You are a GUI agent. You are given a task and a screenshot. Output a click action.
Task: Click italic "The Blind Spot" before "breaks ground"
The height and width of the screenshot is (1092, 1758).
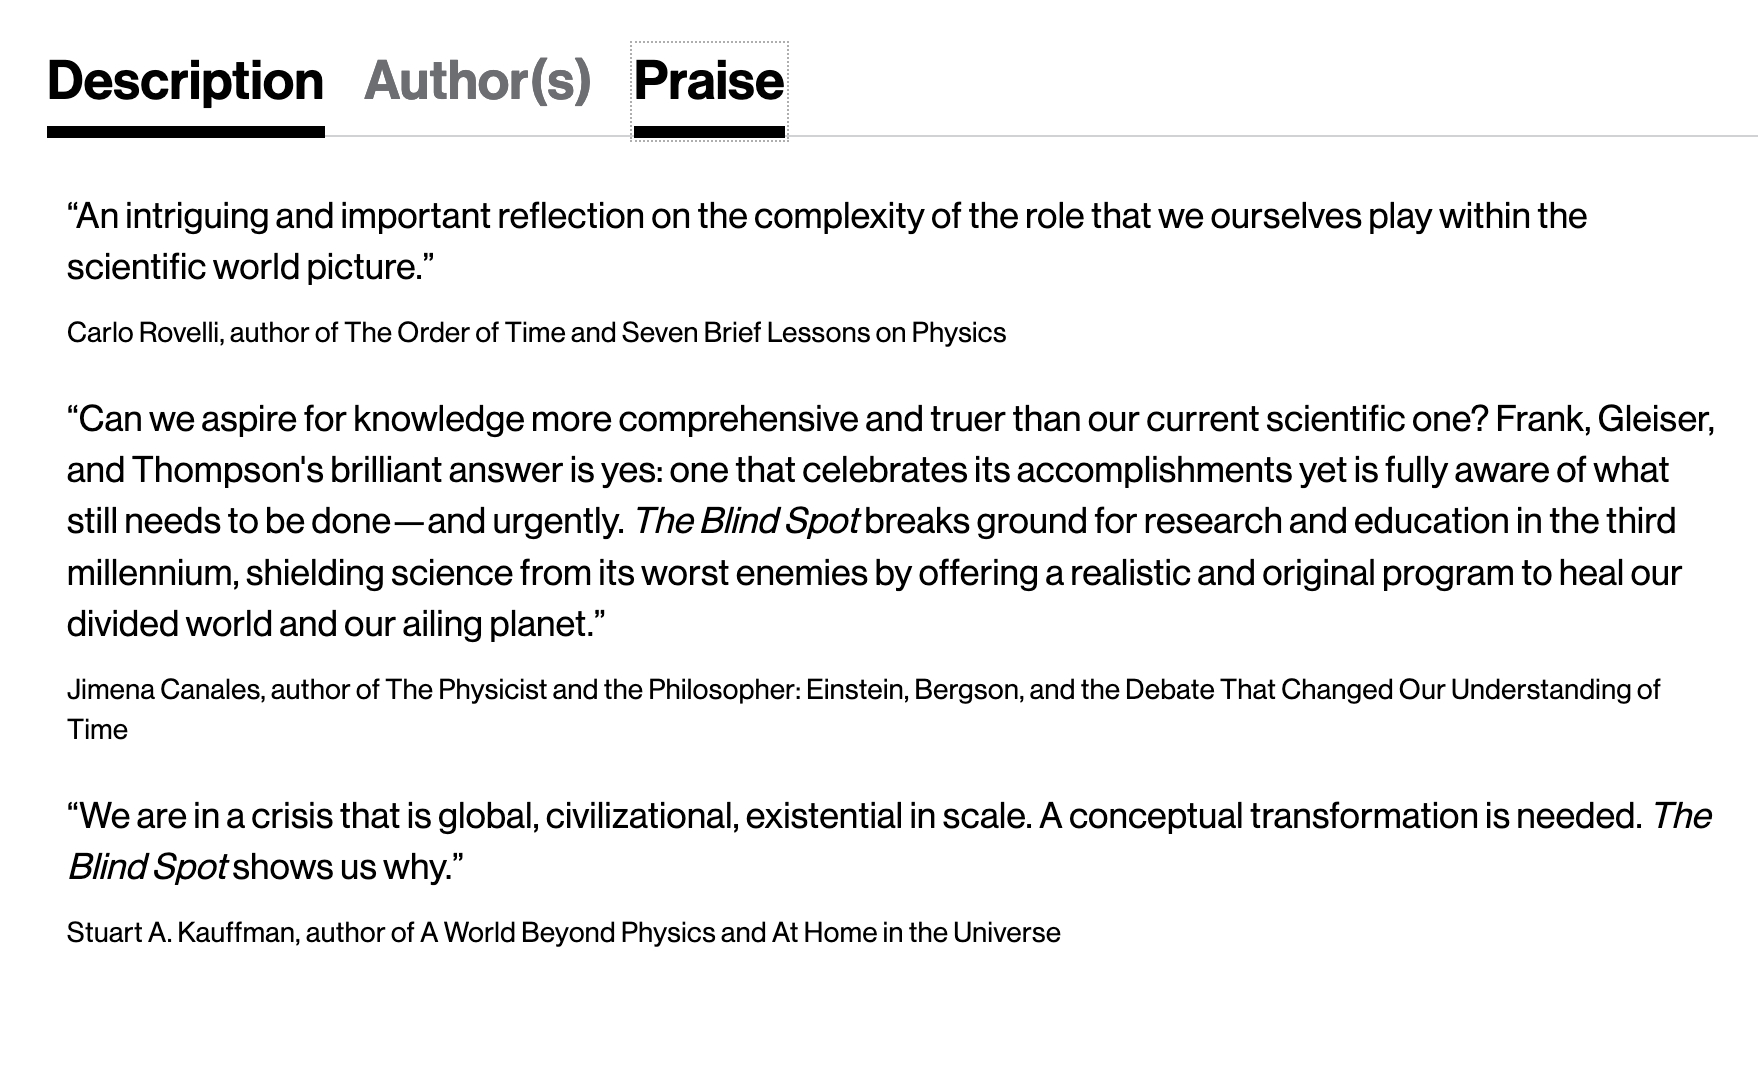(x=746, y=521)
